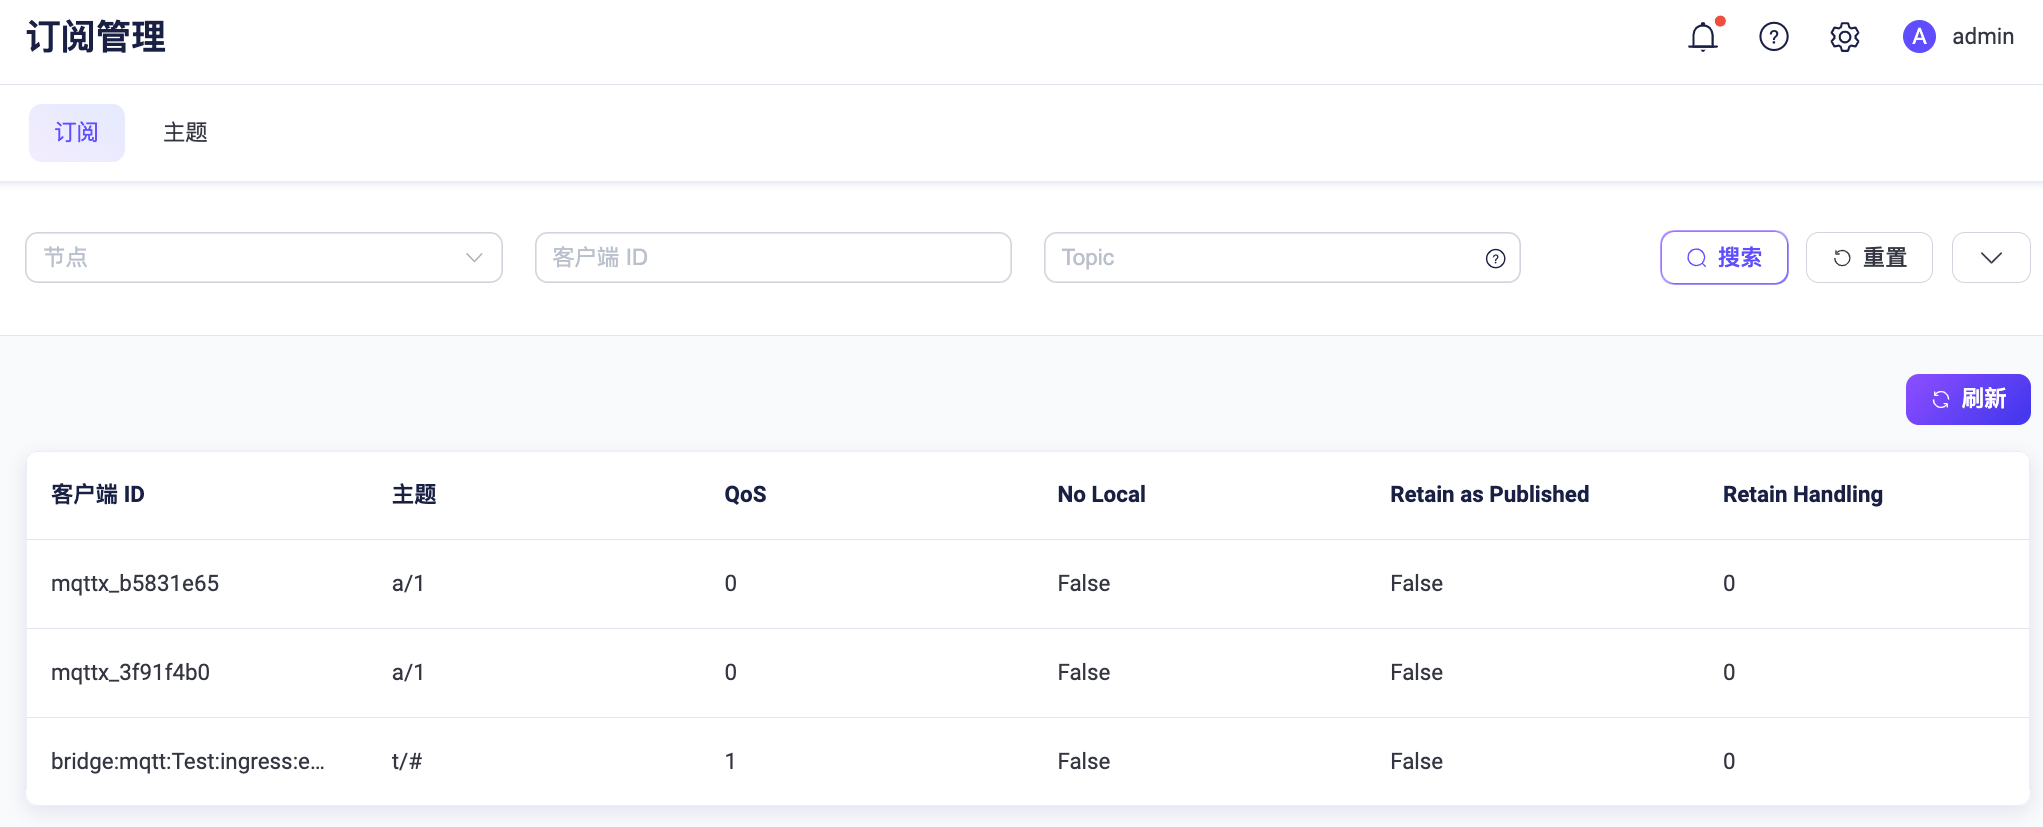Image resolution: width=2043 pixels, height=827 pixels.
Task: Click the 订阅管理 page title
Action: pos(96,38)
